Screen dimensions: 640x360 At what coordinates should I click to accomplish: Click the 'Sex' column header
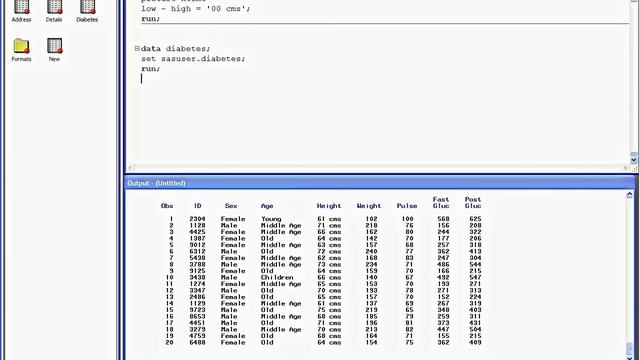231,206
